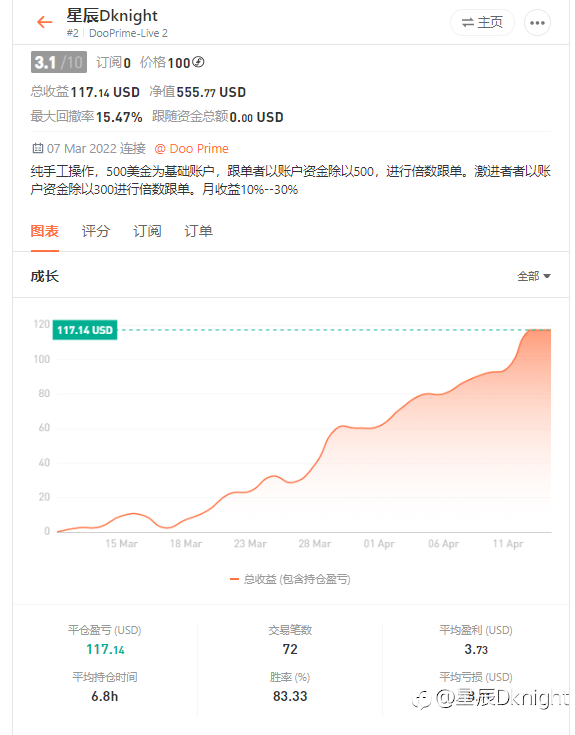
Task: Click the coin icon next to price 100
Action: pos(198,62)
